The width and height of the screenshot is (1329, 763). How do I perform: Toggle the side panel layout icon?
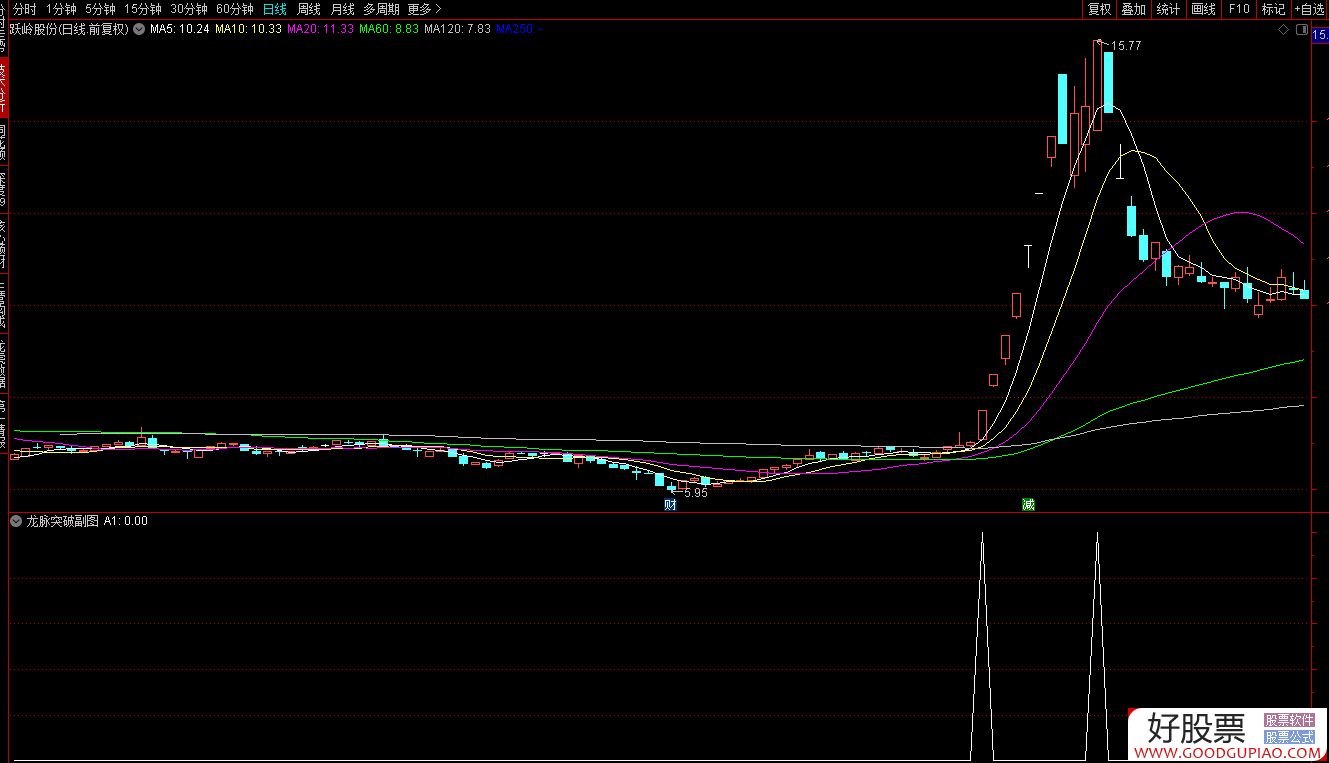click(x=1301, y=29)
